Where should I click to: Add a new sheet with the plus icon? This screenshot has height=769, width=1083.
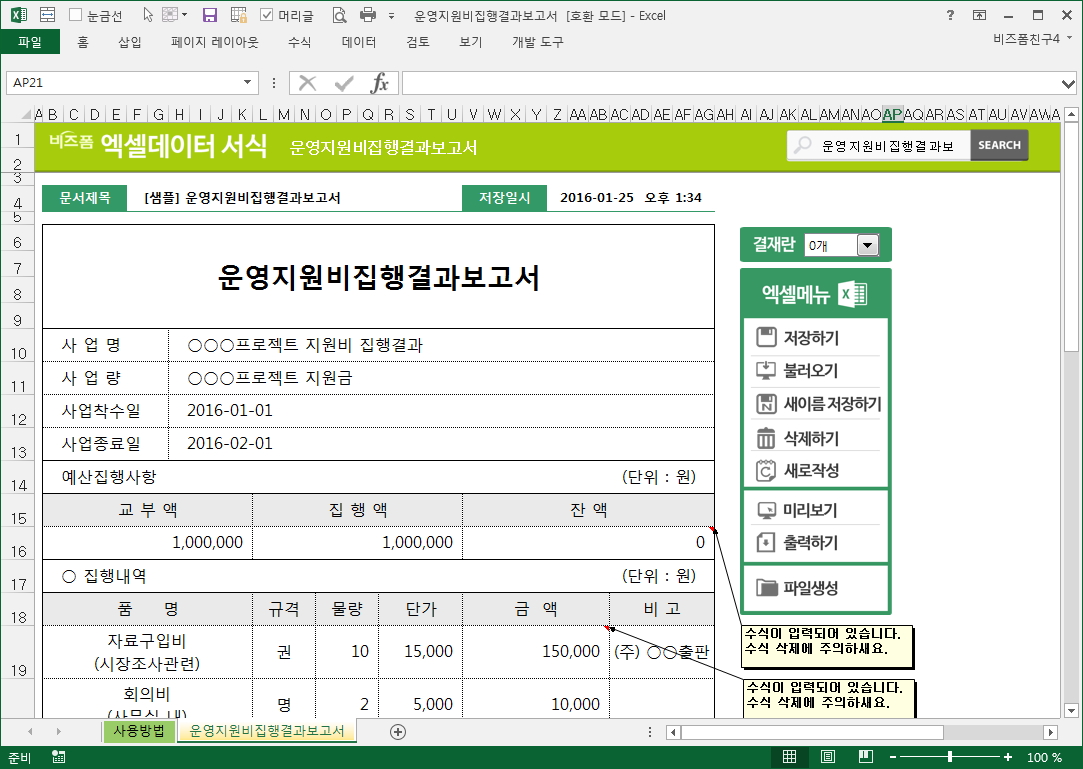click(x=398, y=732)
